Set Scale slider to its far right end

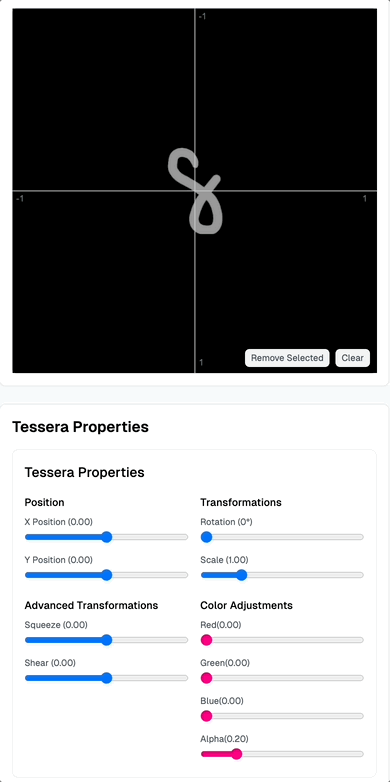362,575
